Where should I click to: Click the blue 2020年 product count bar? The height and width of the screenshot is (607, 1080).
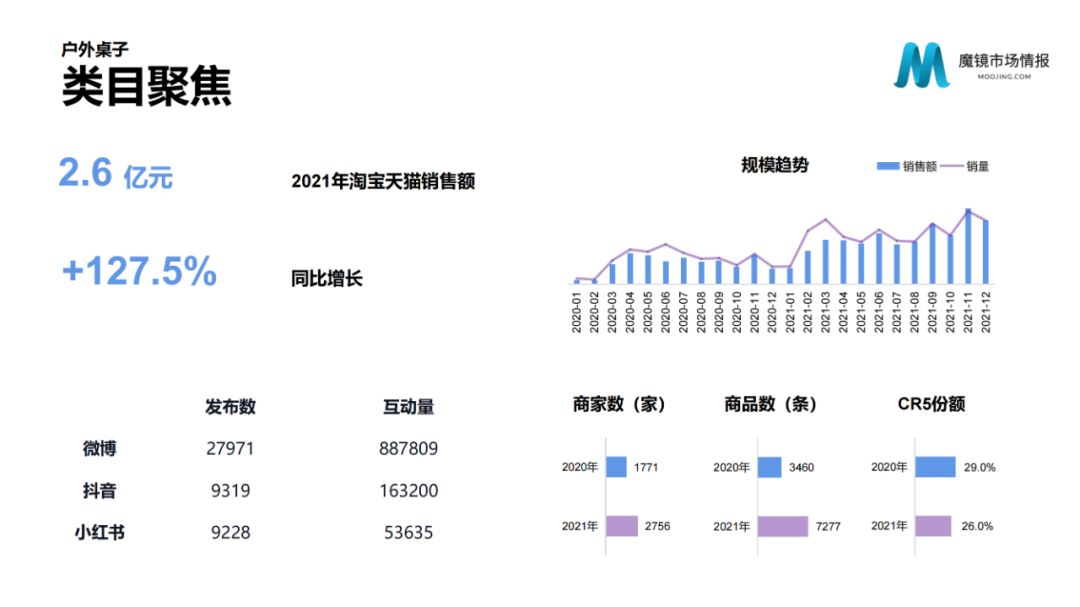(769, 467)
